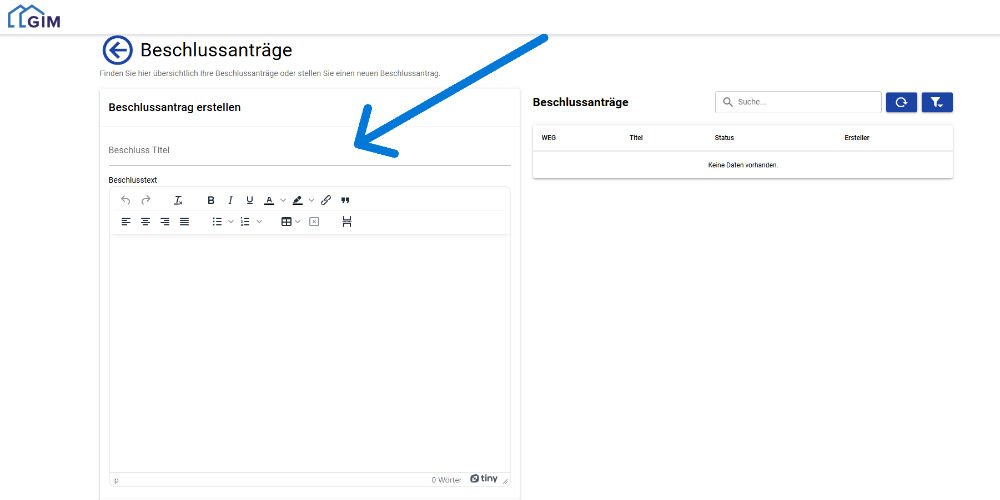Apply underline formatting in editor
The height and width of the screenshot is (500, 1000).
(x=250, y=200)
